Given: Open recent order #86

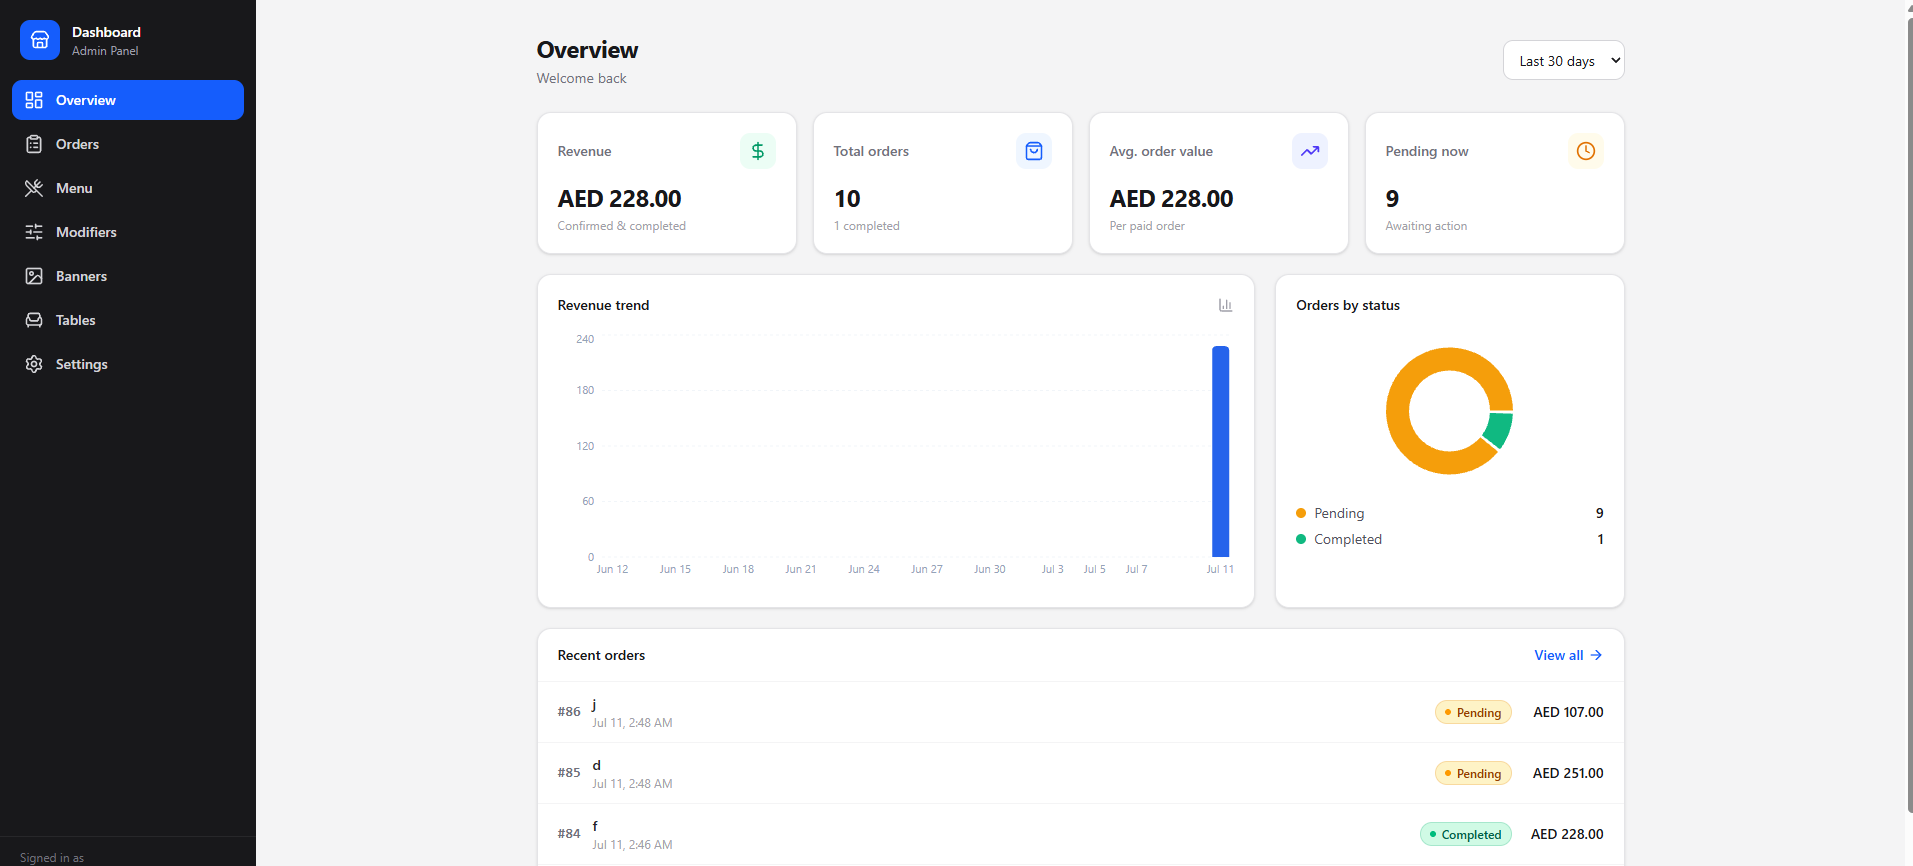Looking at the screenshot, I should point(1080,712).
